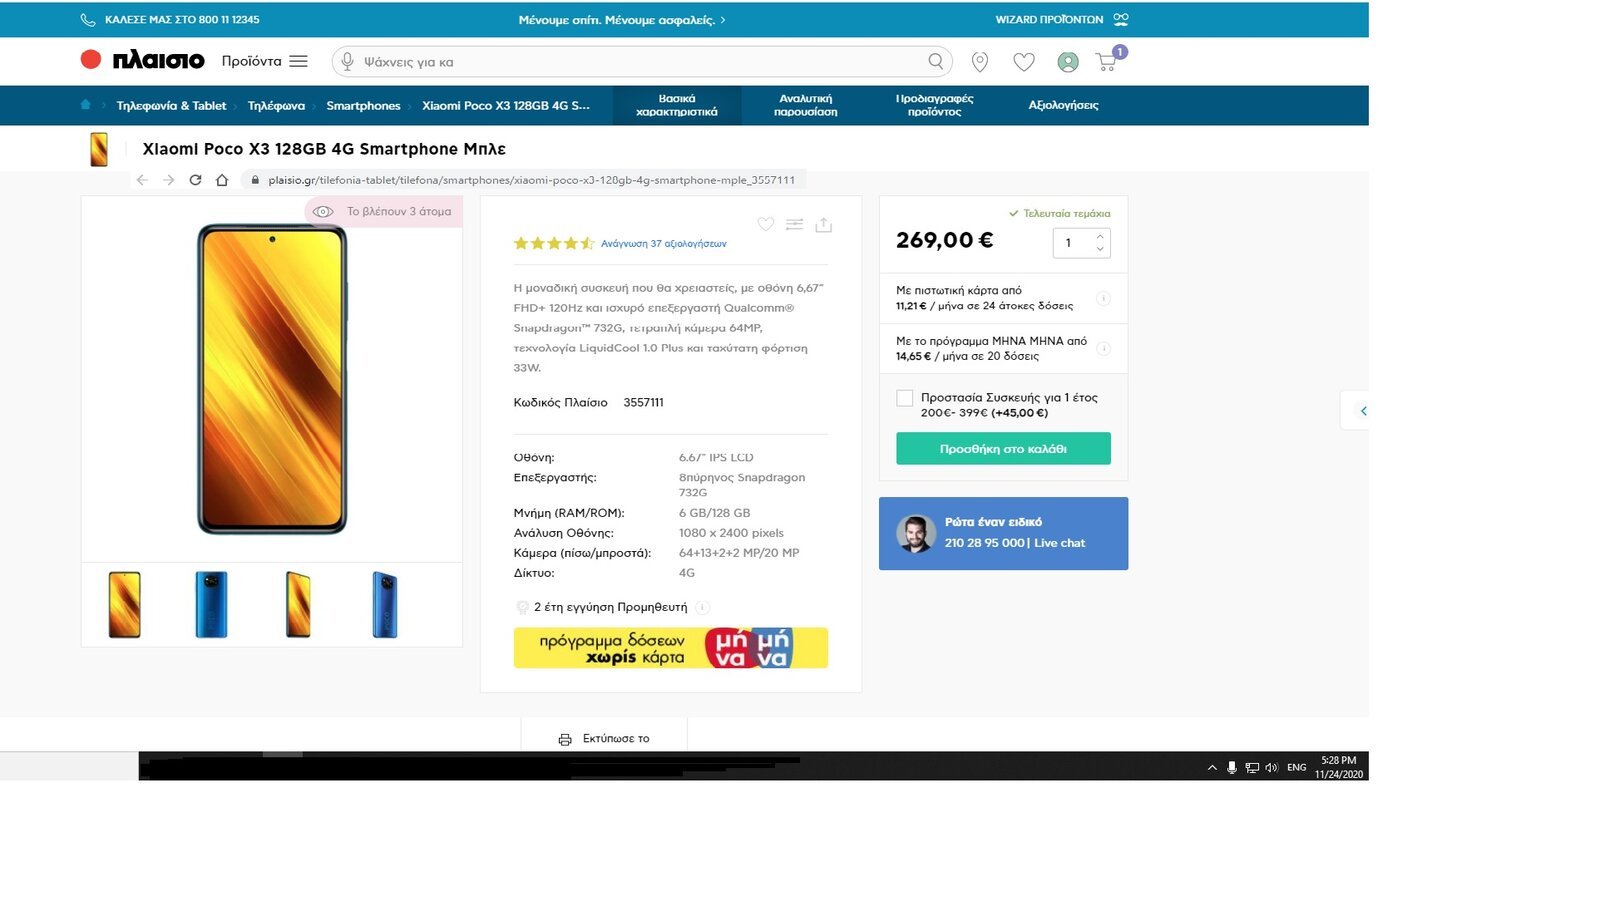
Task: Go to home breadcrumb icon
Action: coord(85,104)
